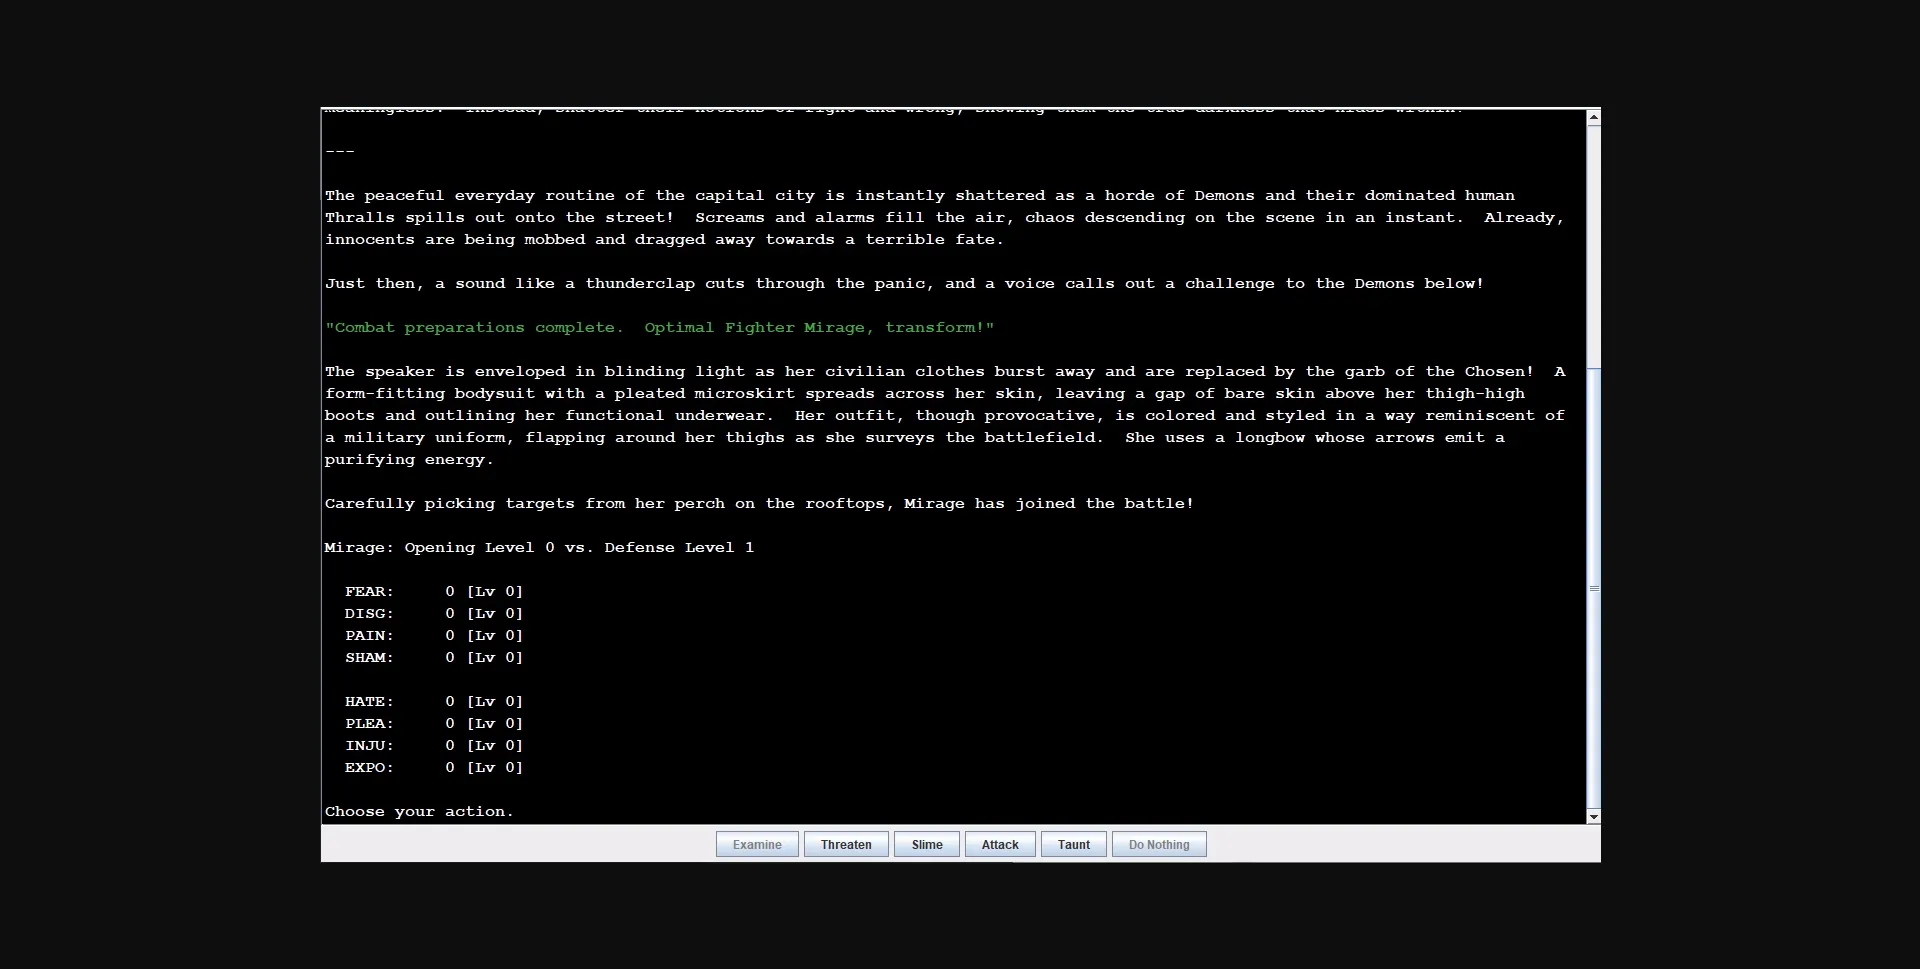
Task: Click the 'Just then, a sound' paragraph
Action: click(904, 284)
